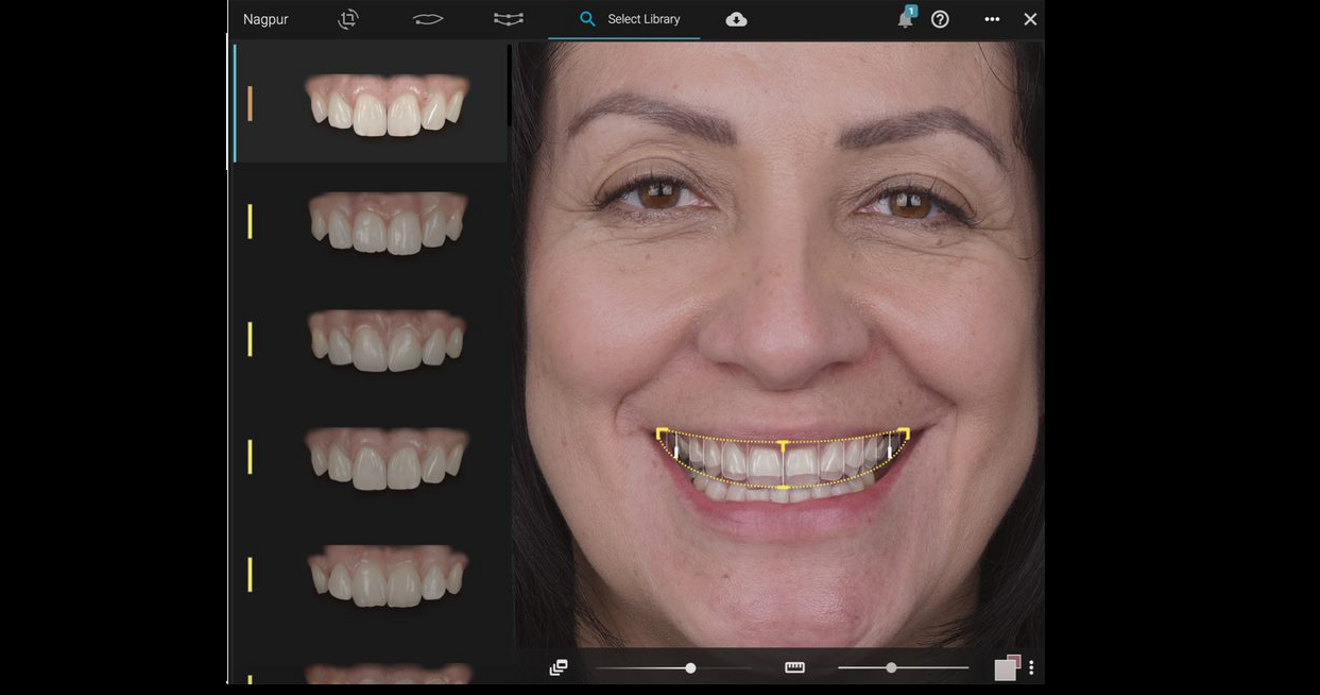1320x695 pixels.
Task: Open the three-dot overflow menu in the toolbar
Action: click(x=992, y=19)
